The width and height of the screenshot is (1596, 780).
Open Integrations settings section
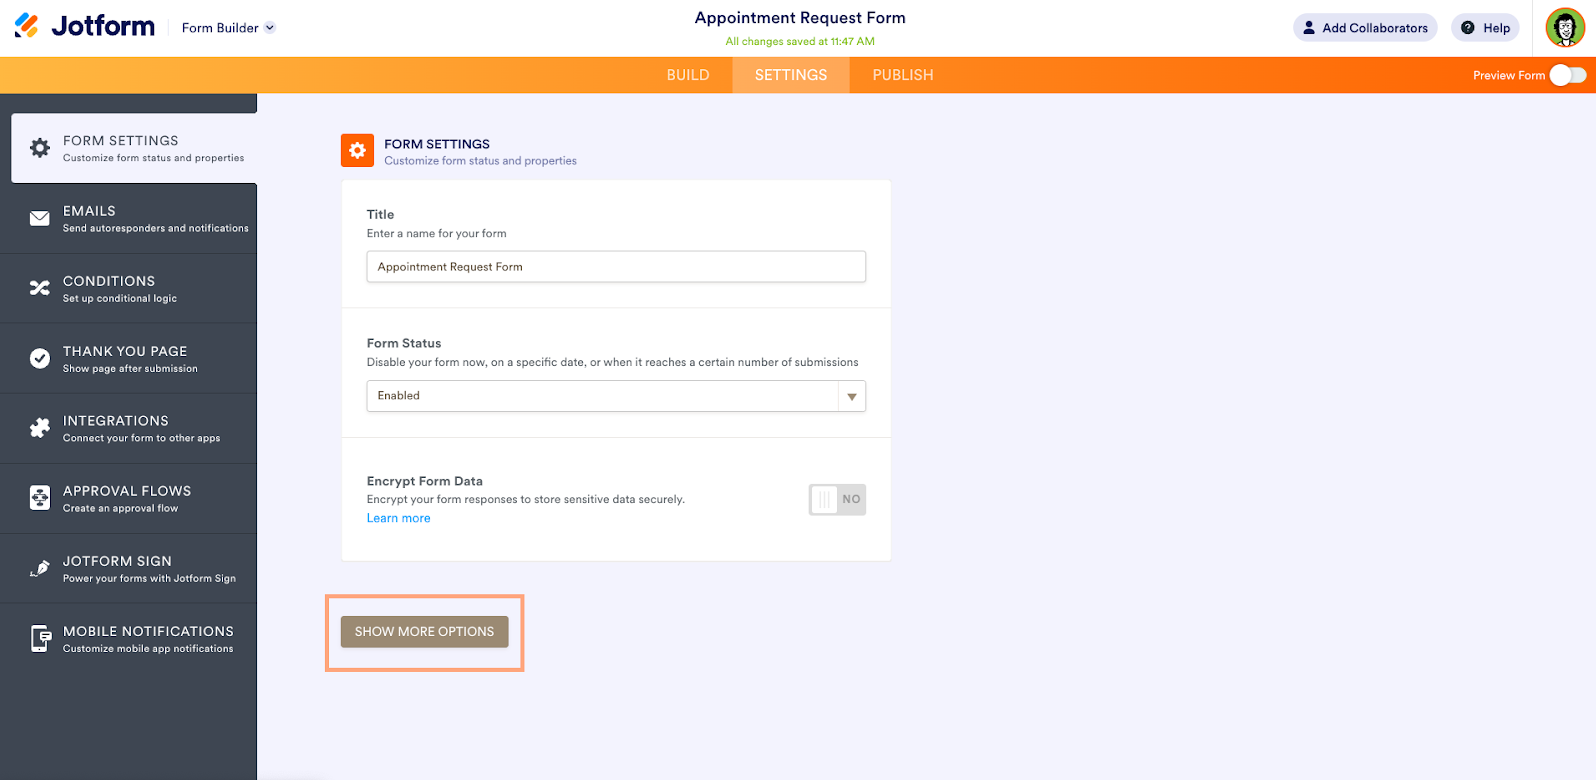128,428
